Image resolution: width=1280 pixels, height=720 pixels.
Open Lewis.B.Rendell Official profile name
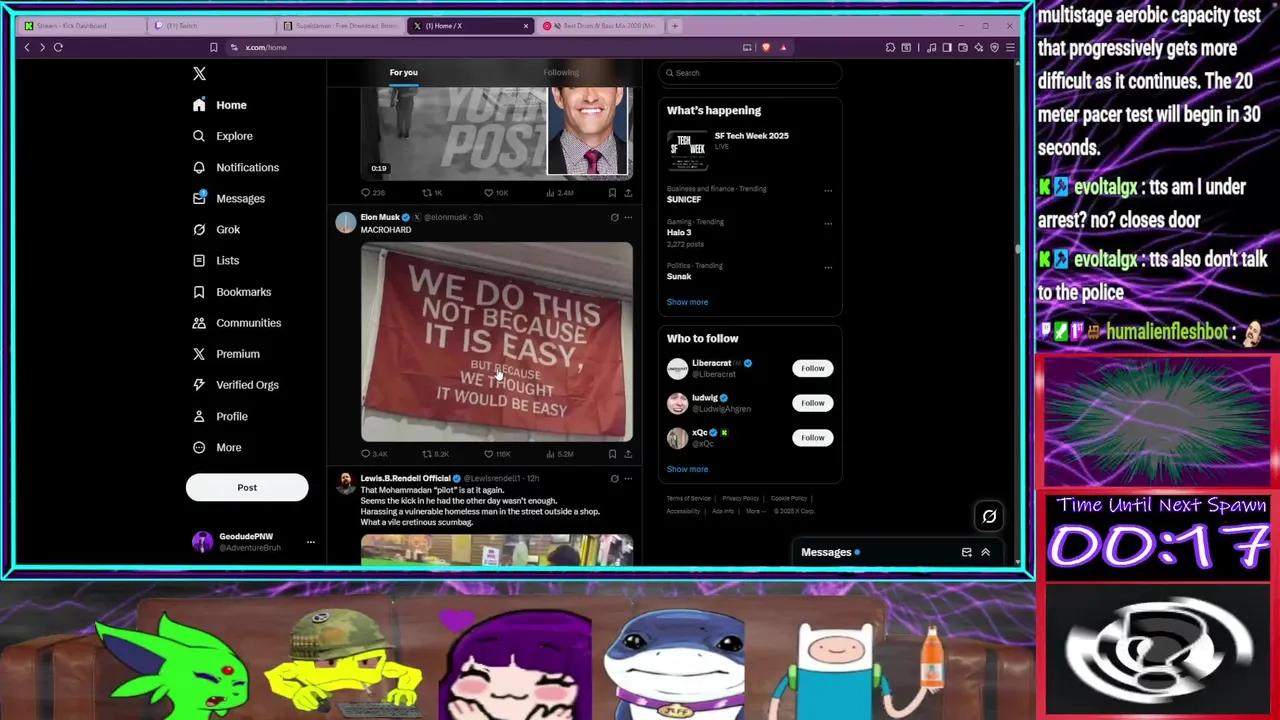point(405,478)
